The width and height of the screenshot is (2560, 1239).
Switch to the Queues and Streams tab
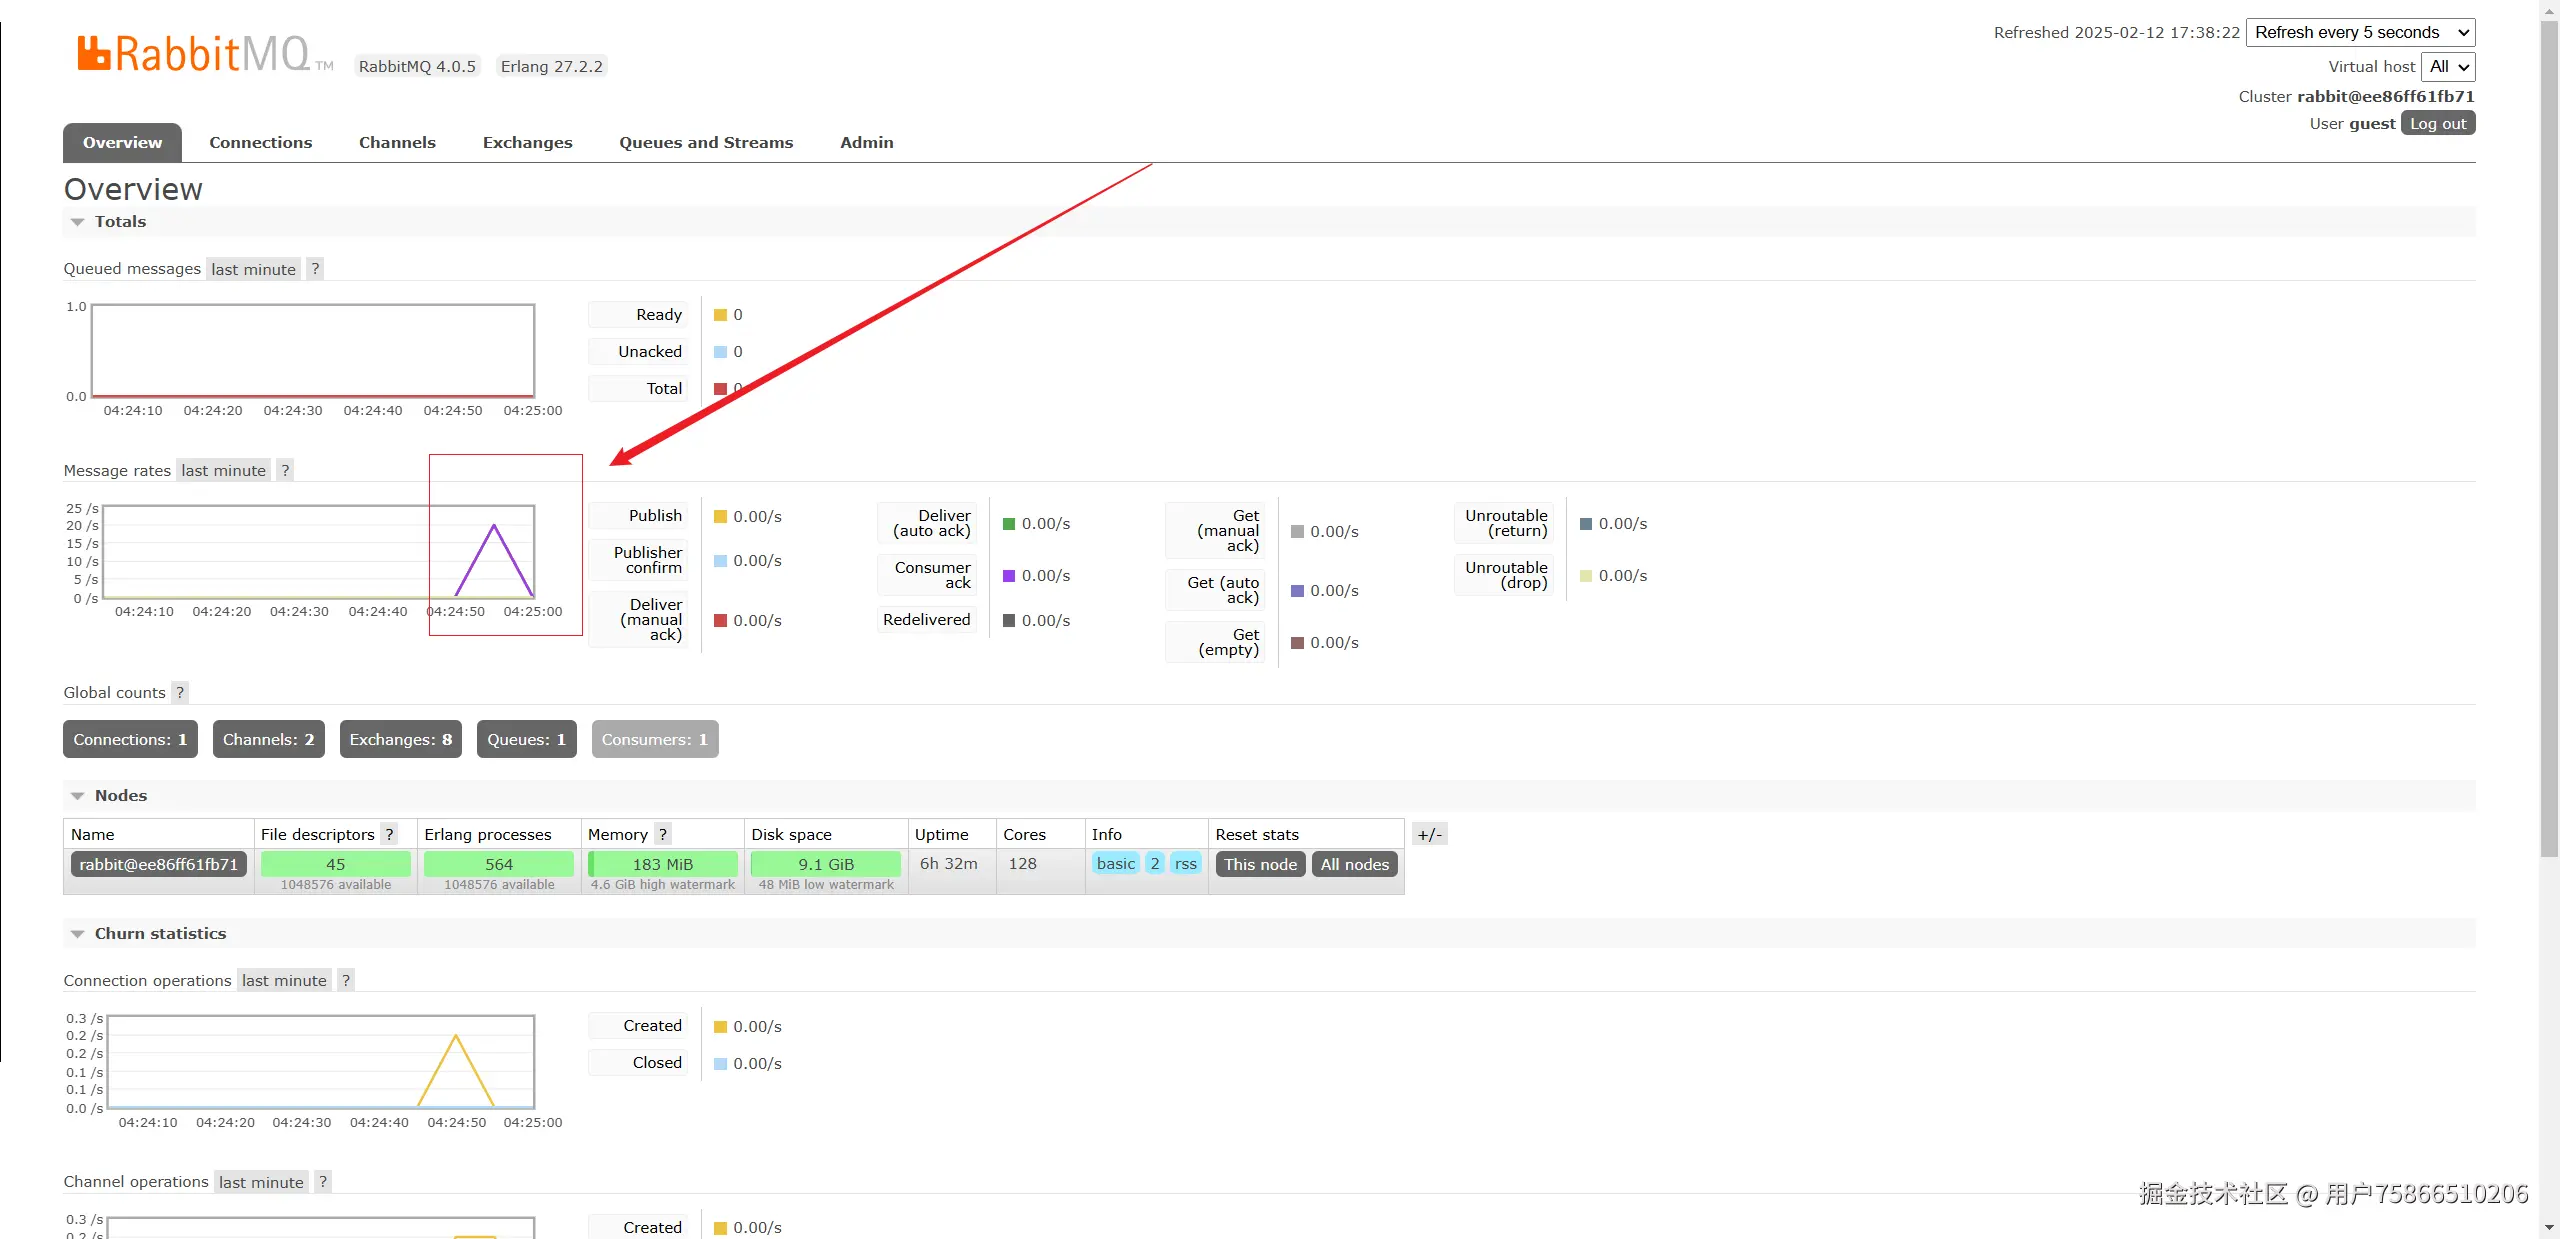tap(706, 143)
